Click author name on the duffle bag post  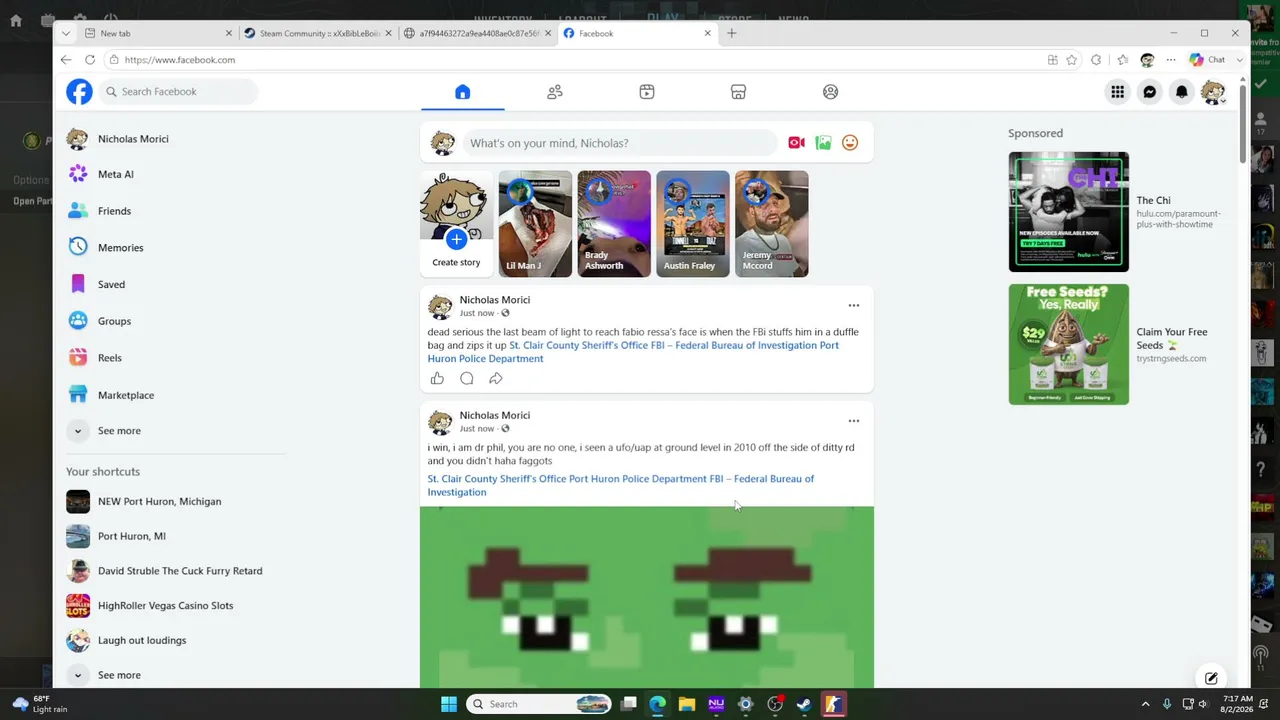click(495, 300)
